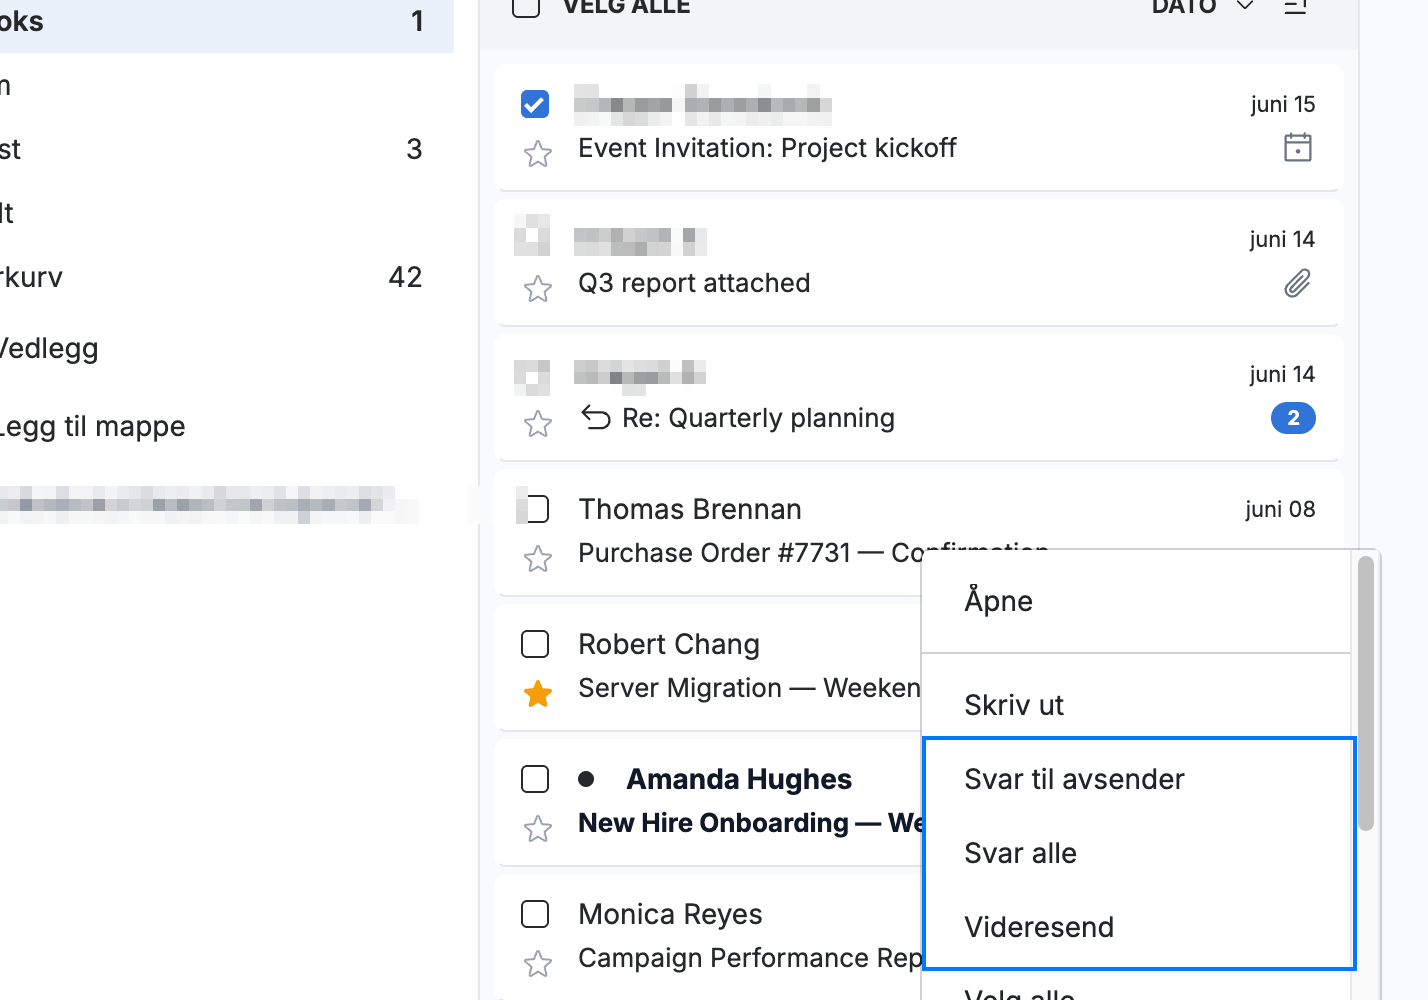Click reply arrow icon on Quarterly planning

(596, 417)
